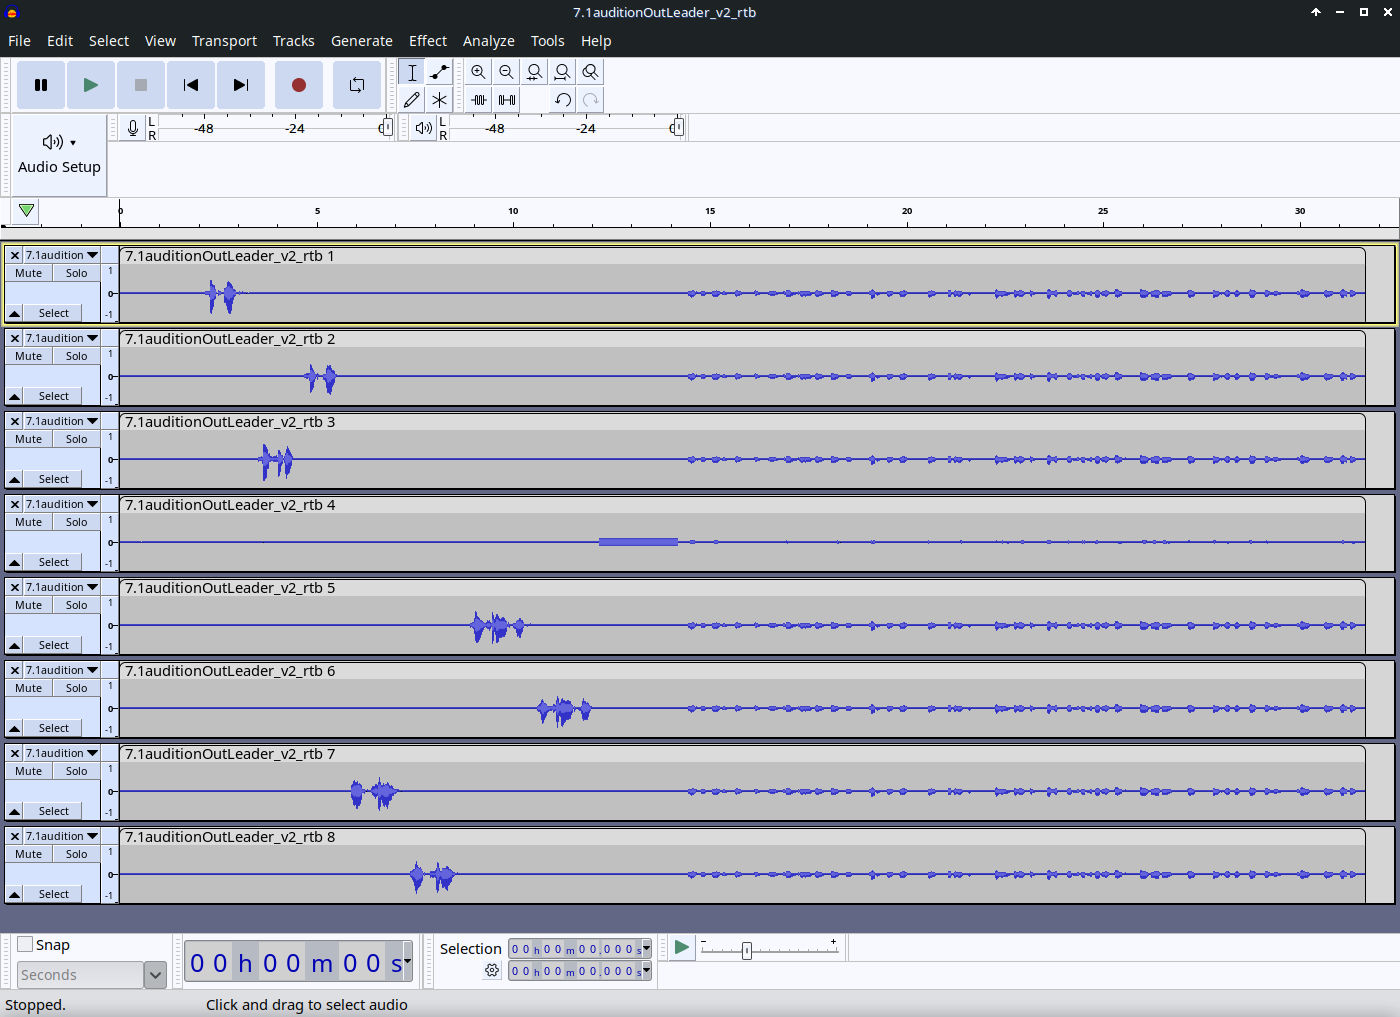Open the Tracks menu
The height and width of the screenshot is (1017, 1400).
point(294,41)
